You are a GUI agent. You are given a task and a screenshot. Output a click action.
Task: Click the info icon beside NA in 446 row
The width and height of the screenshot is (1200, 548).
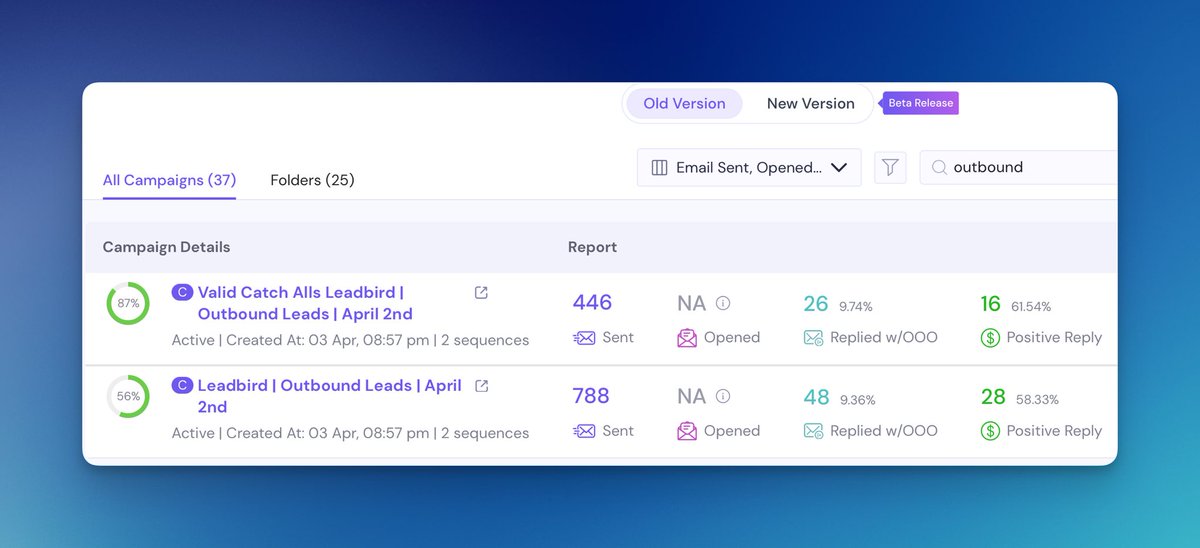coord(723,303)
